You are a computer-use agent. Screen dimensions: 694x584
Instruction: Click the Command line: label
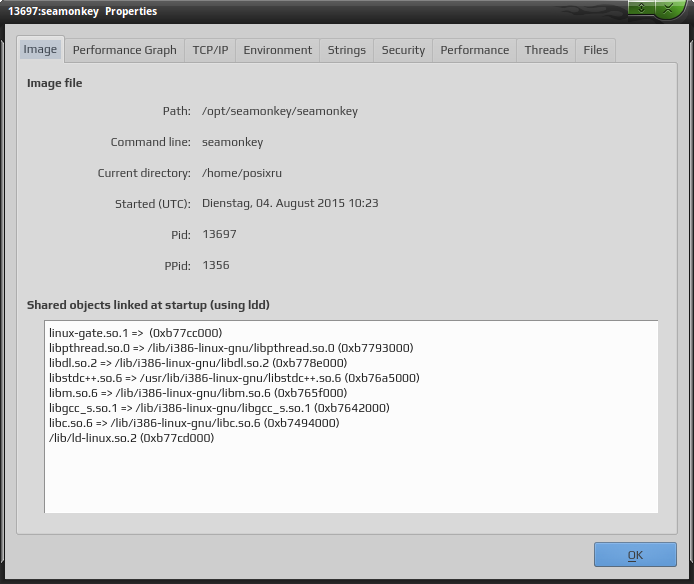click(x=150, y=142)
